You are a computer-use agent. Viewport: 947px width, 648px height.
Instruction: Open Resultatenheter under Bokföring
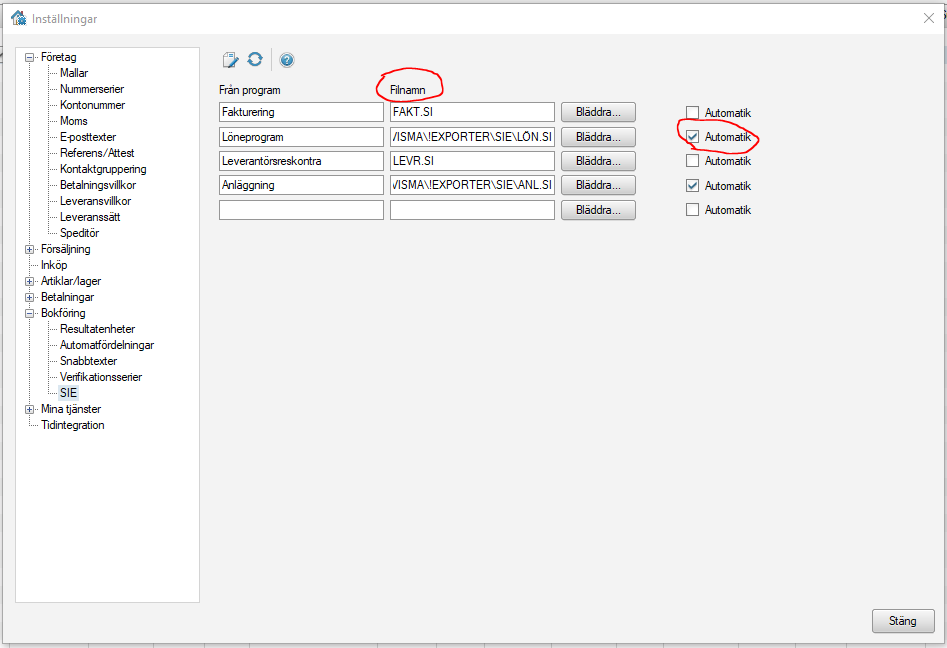(97, 329)
